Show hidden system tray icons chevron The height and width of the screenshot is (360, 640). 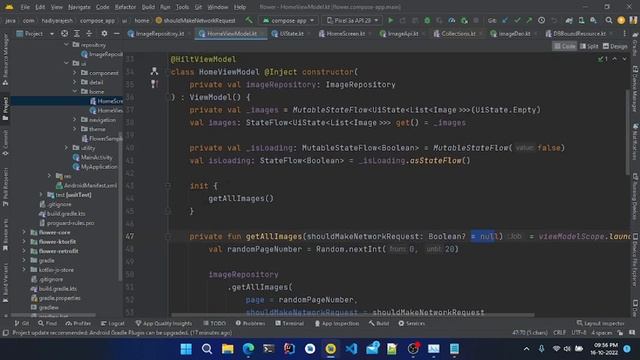[x=526, y=349]
